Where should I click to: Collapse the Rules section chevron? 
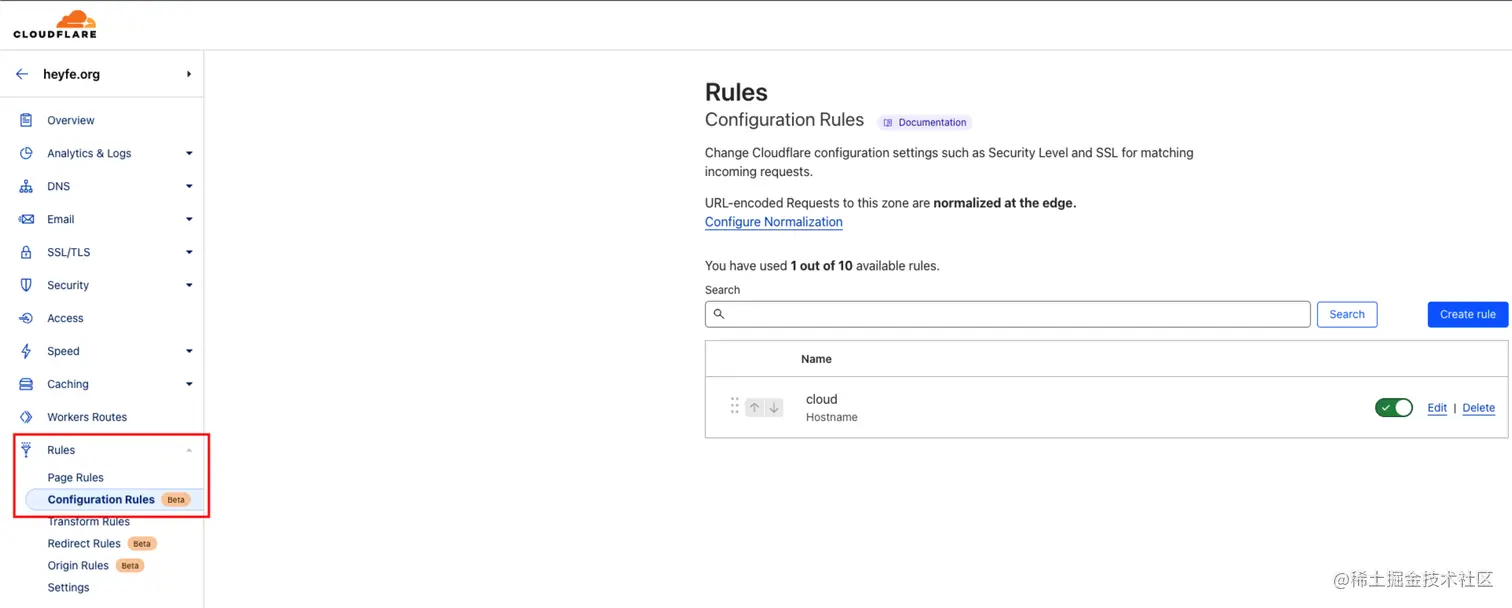coord(189,450)
